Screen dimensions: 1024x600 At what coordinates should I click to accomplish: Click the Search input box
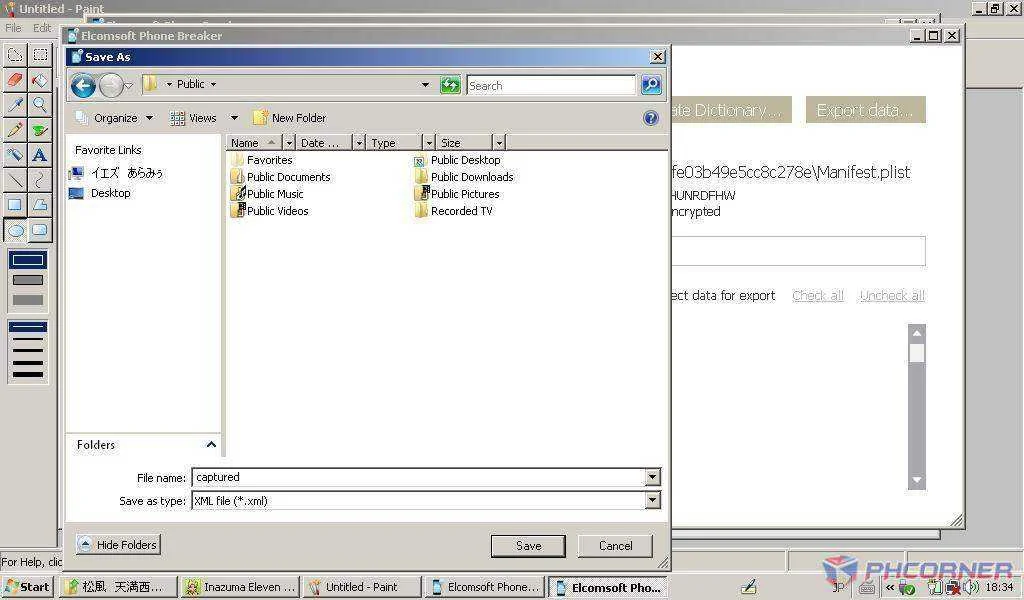(x=551, y=85)
